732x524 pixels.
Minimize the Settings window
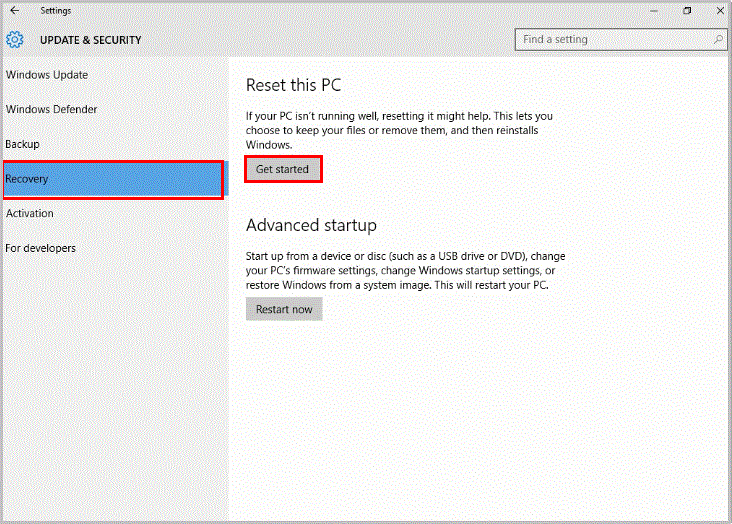coord(654,10)
